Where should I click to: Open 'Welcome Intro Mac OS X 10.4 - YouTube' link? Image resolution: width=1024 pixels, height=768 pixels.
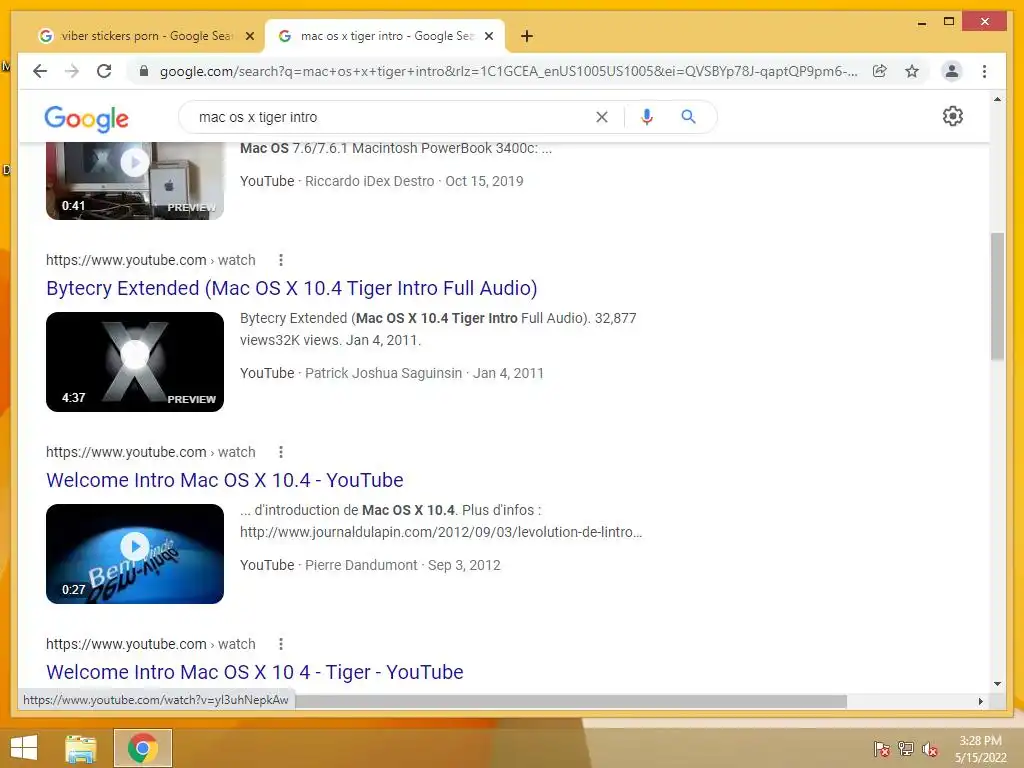225,480
